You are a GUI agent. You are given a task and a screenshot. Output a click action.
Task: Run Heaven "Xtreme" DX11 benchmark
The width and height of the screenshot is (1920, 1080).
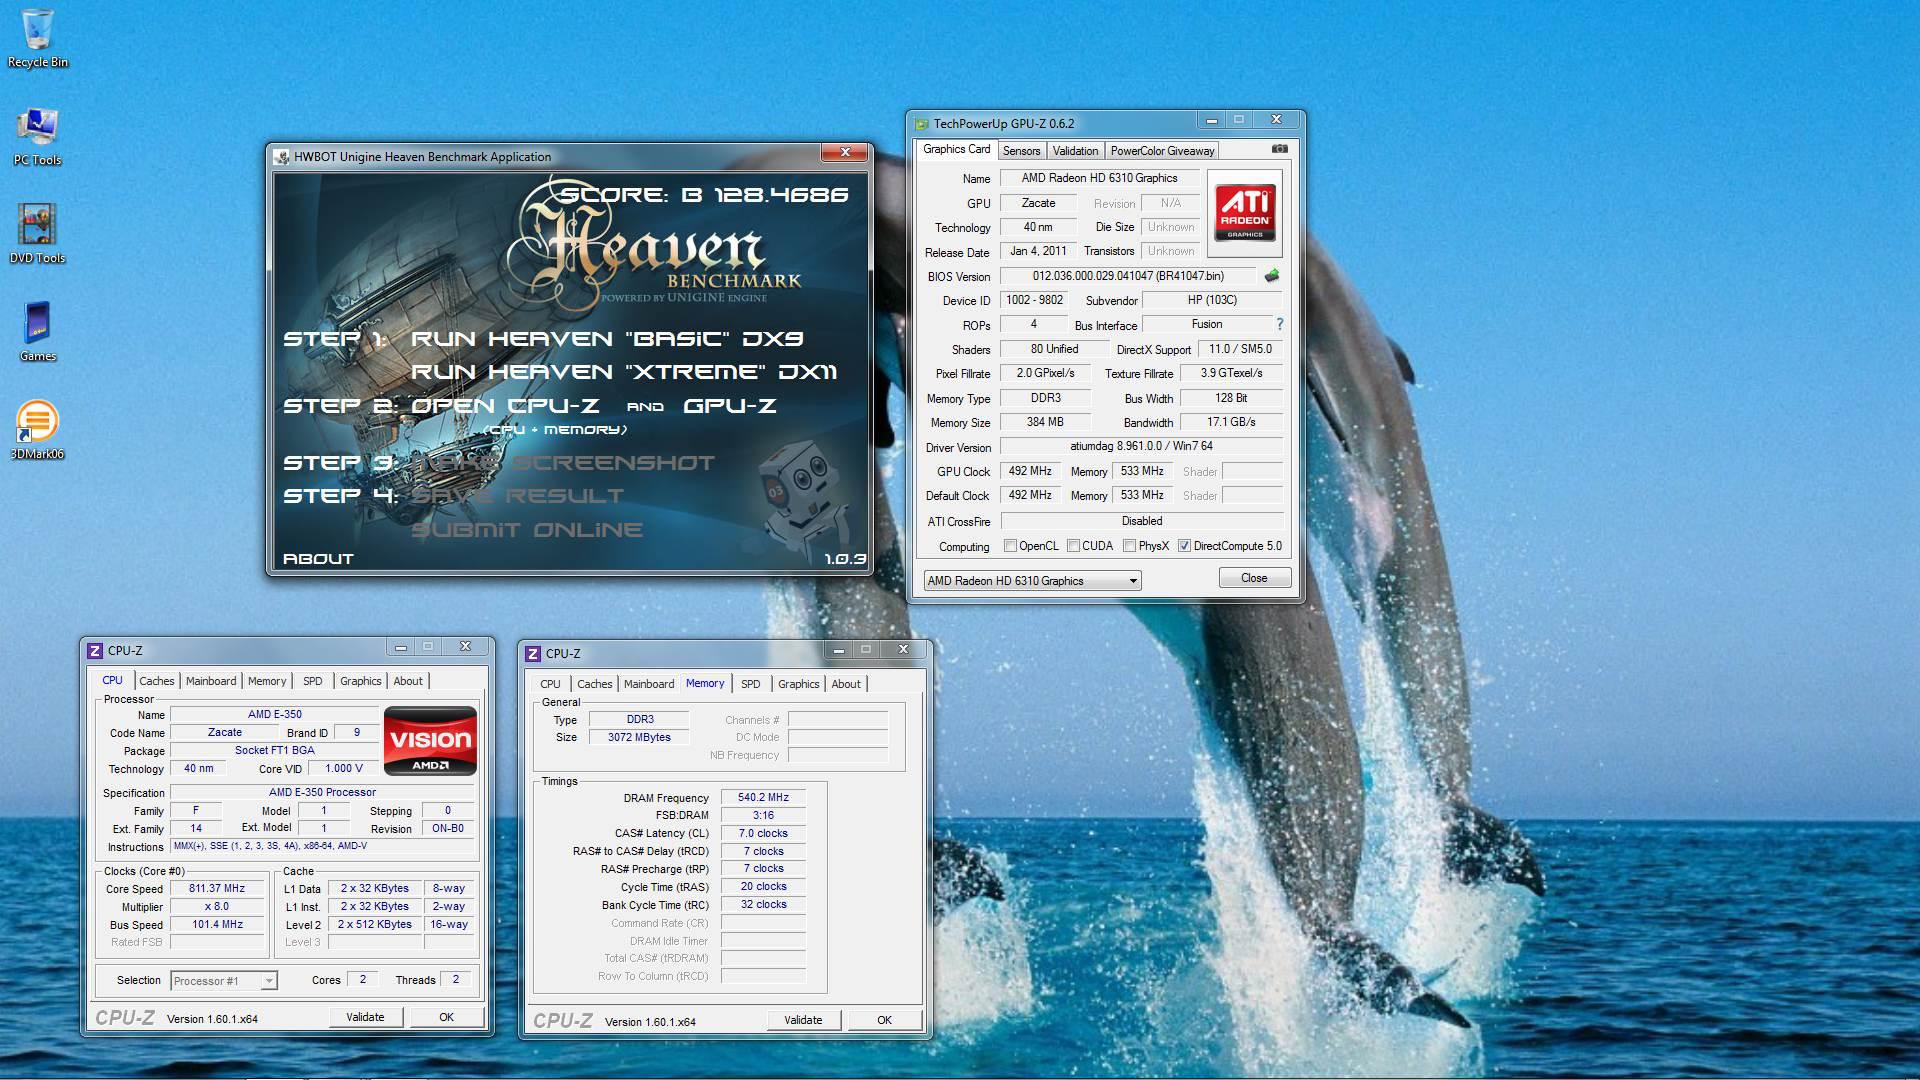(624, 372)
